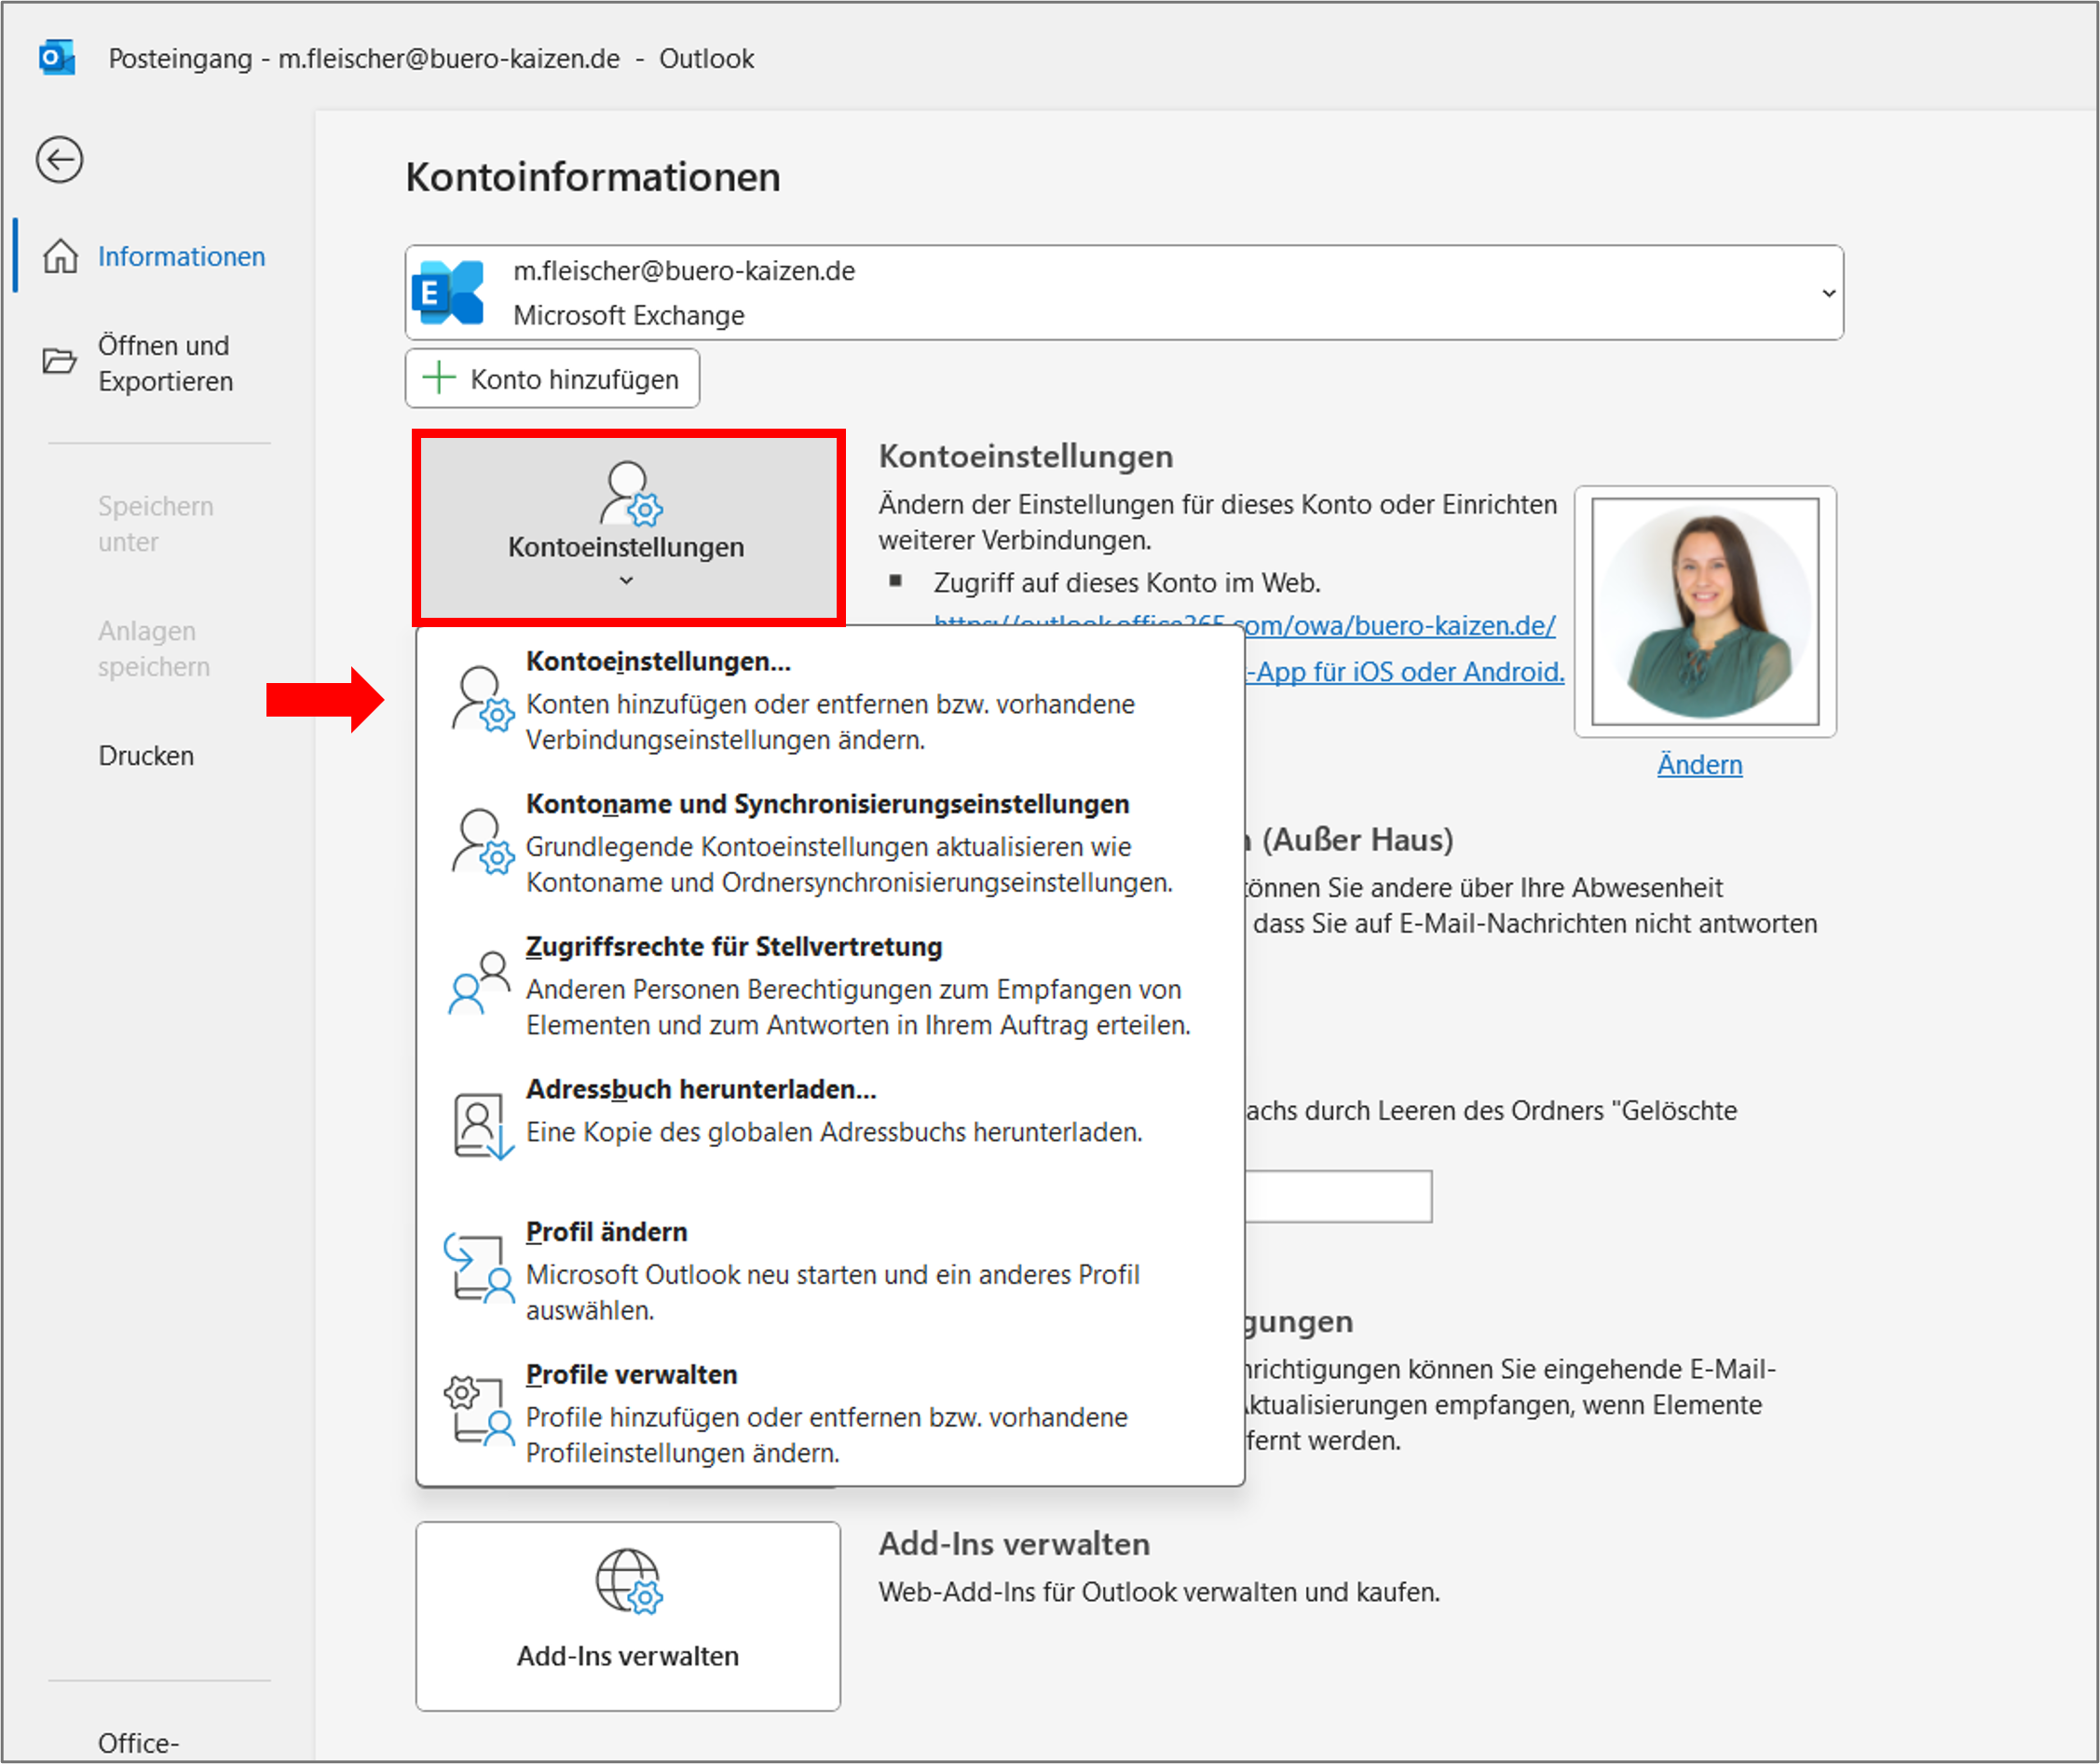Click the profile photo thumbnail
Viewport: 2100px width, 1764px height.
point(1705,611)
